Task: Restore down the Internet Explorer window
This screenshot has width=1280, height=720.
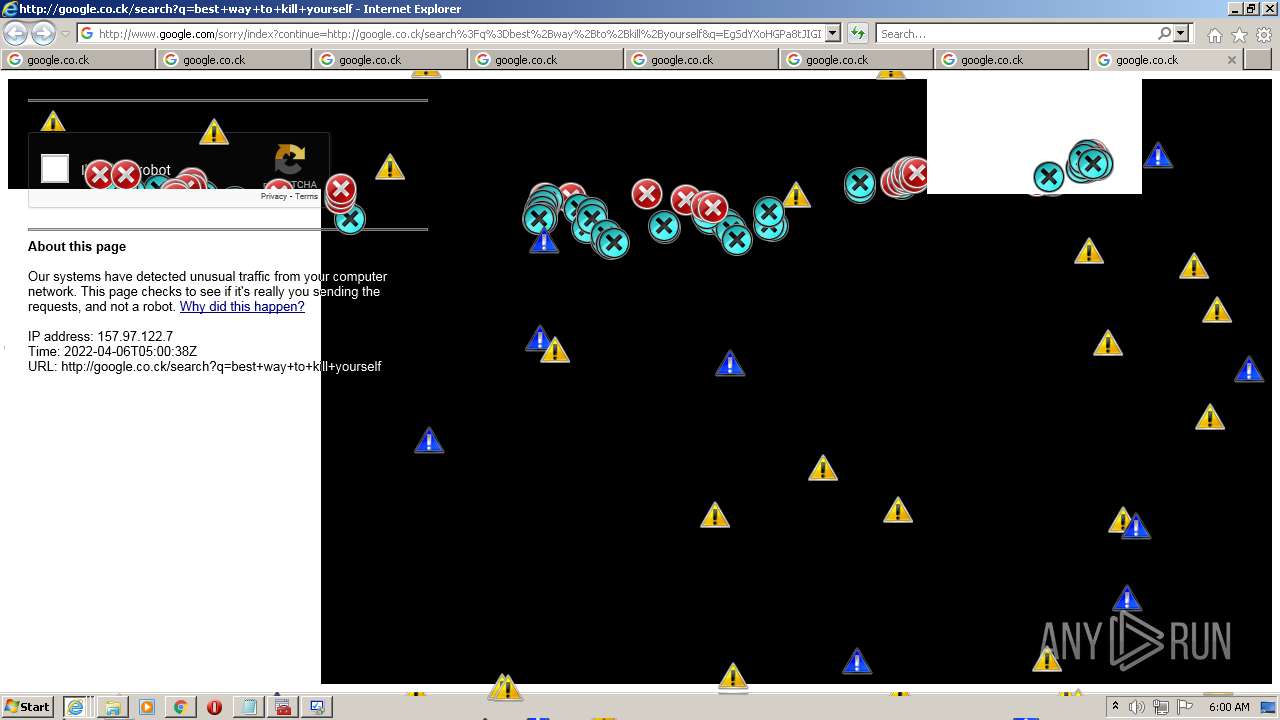Action: (1250, 9)
